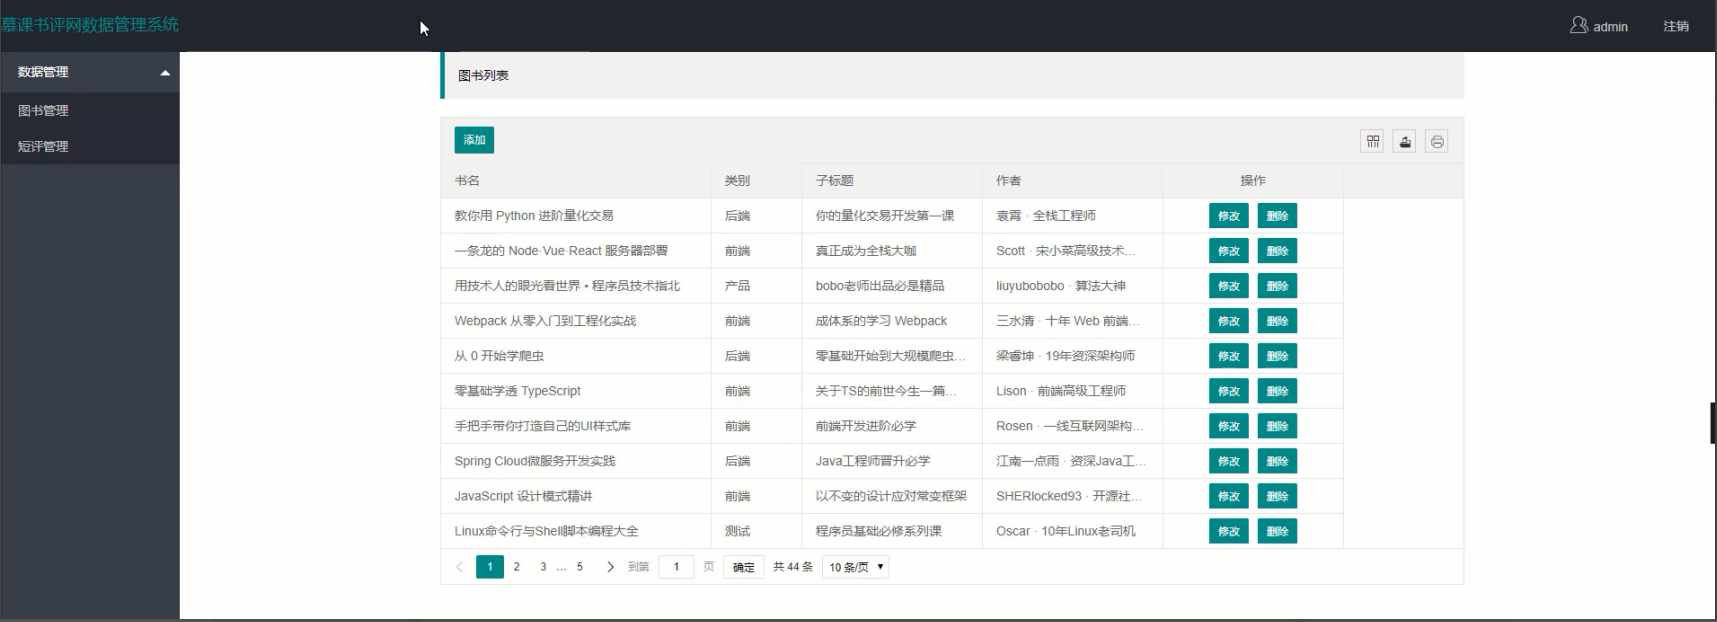
Task: Click 修改 for JavaScript 设计模式精讲
Action: [1229, 496]
